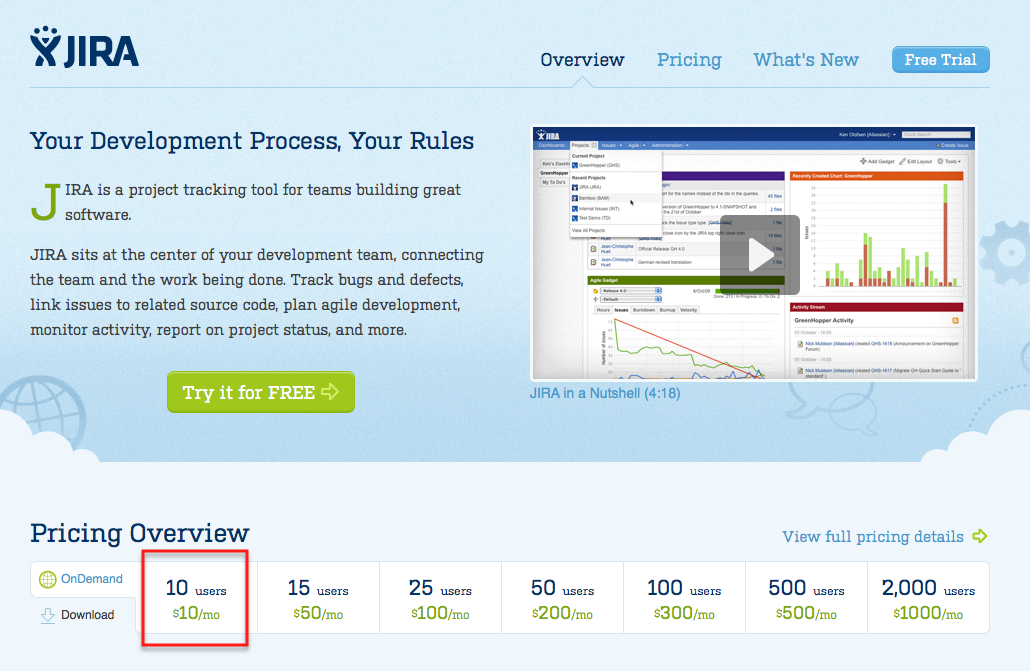The image size is (1030, 671).
Task: Select the OnDemand pricing tab
Action: click(x=83, y=579)
